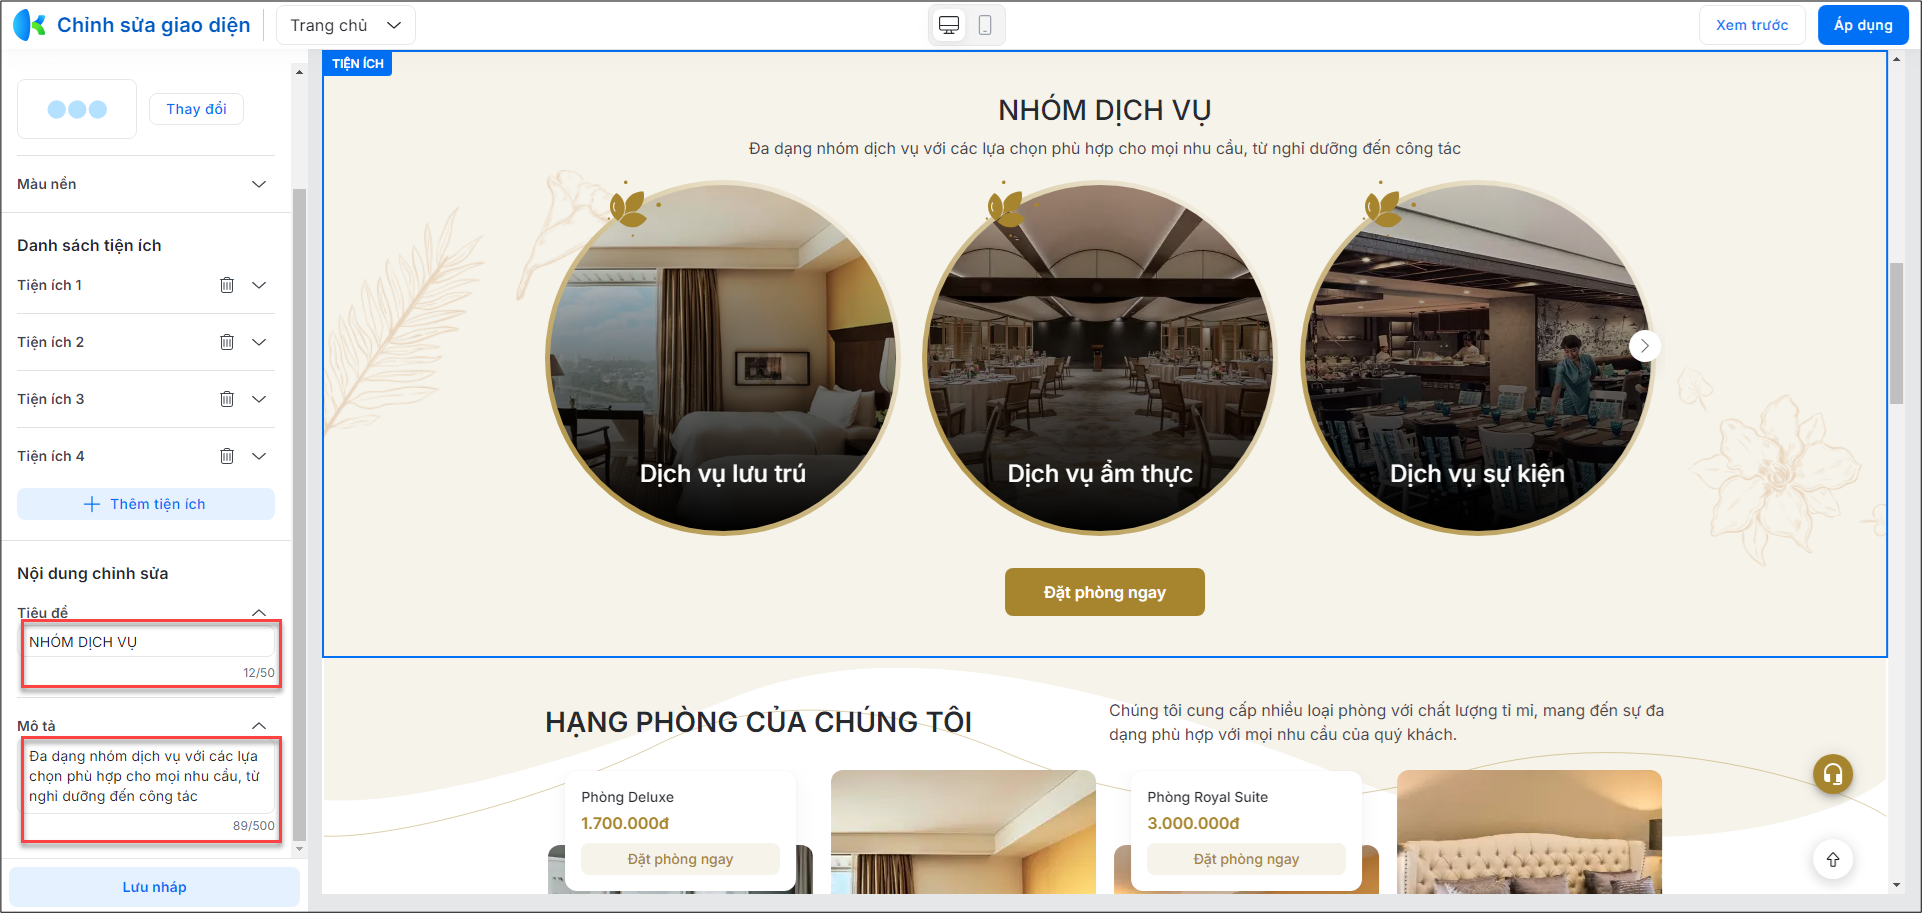Click Xem trước to preview

(x=1752, y=25)
